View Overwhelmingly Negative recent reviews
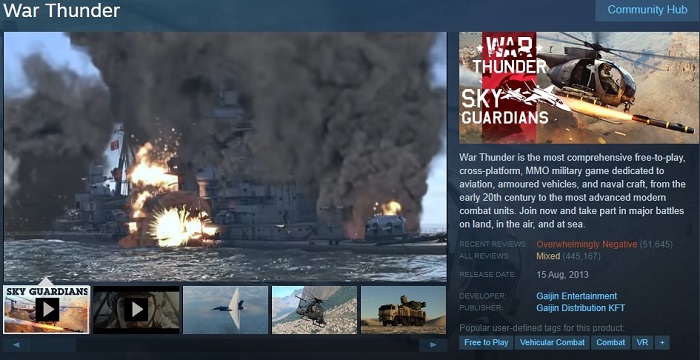This screenshot has height=360, width=700. 587,244
